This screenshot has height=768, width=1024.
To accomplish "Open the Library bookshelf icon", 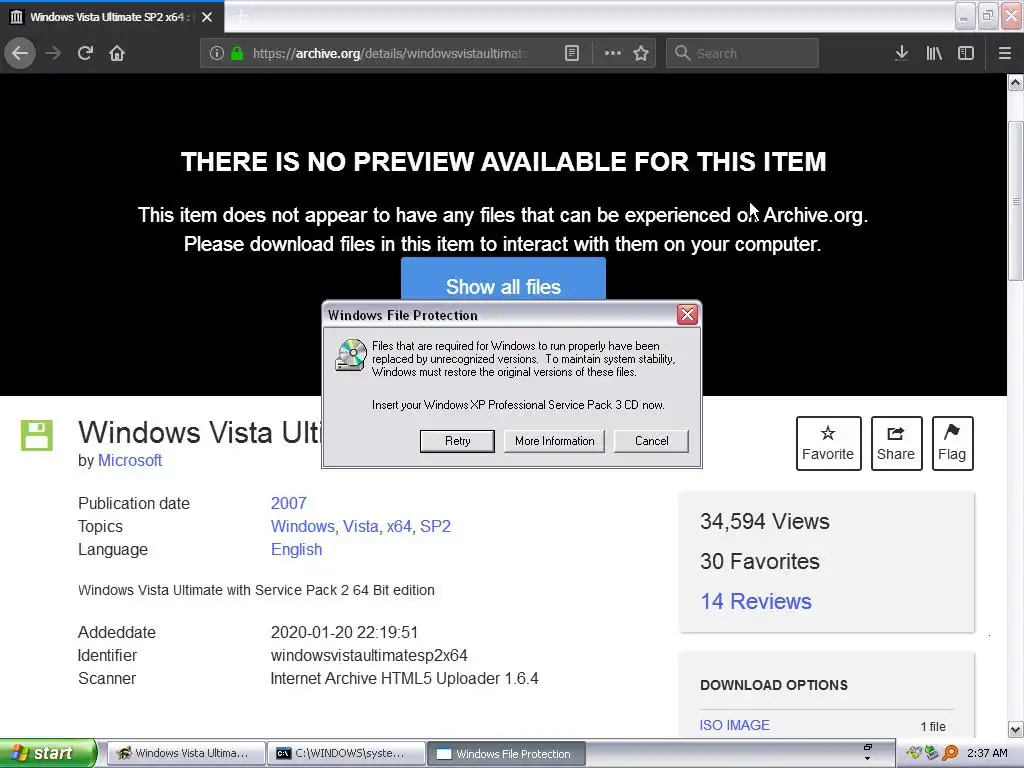I will click(934, 53).
